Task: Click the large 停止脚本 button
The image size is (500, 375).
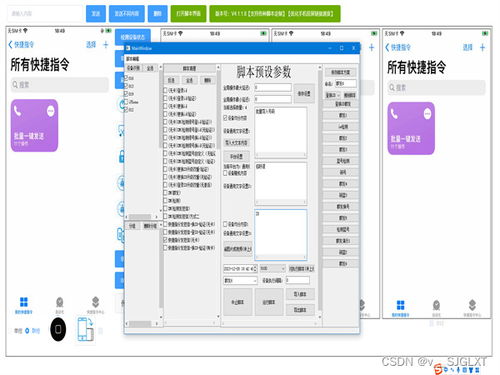Action: point(237,302)
